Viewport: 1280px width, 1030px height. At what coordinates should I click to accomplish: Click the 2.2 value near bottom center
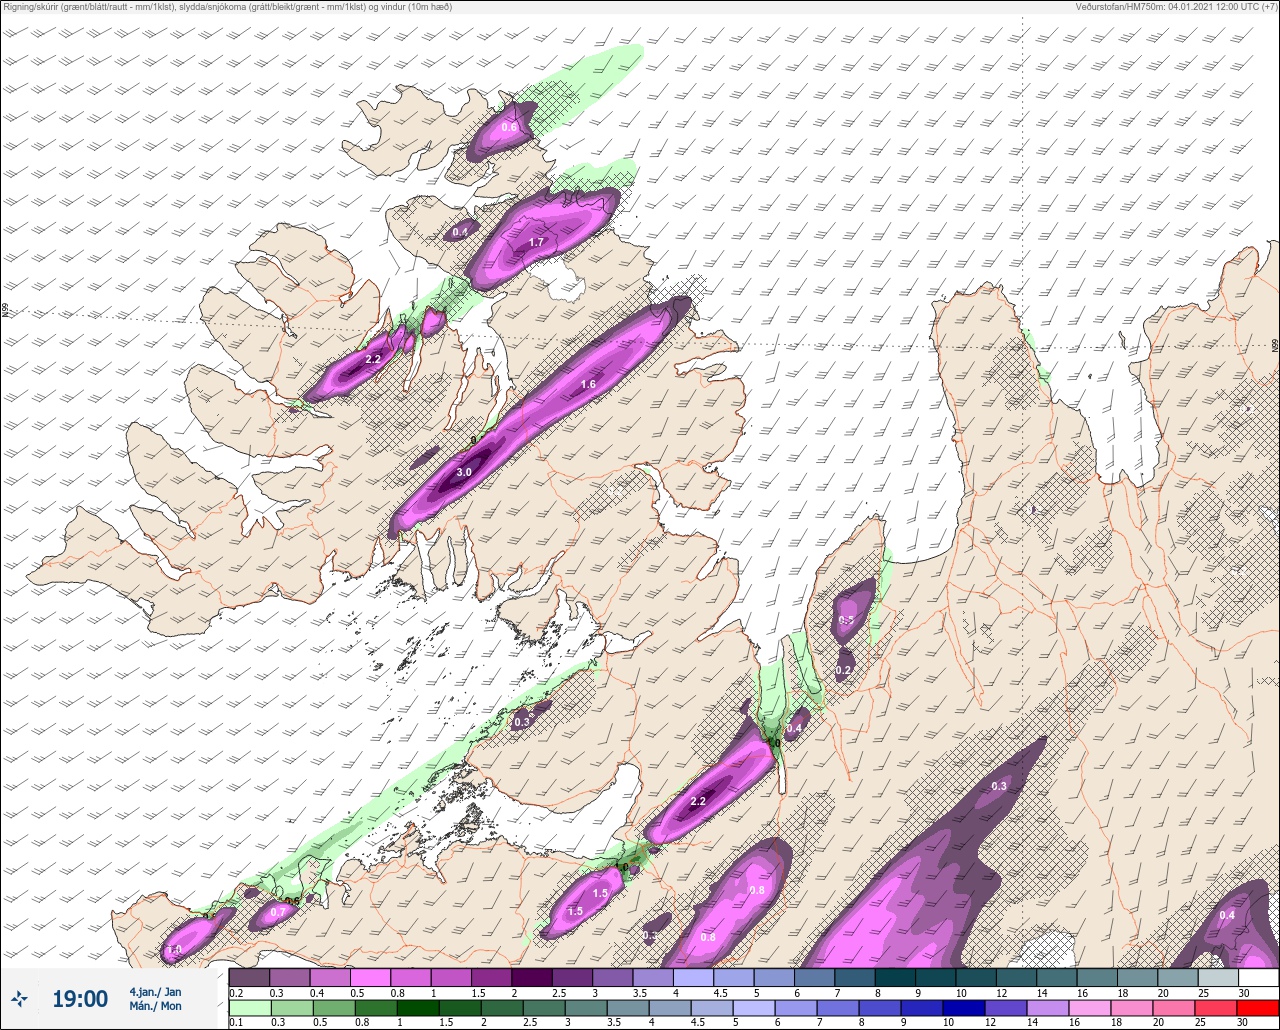(x=698, y=801)
